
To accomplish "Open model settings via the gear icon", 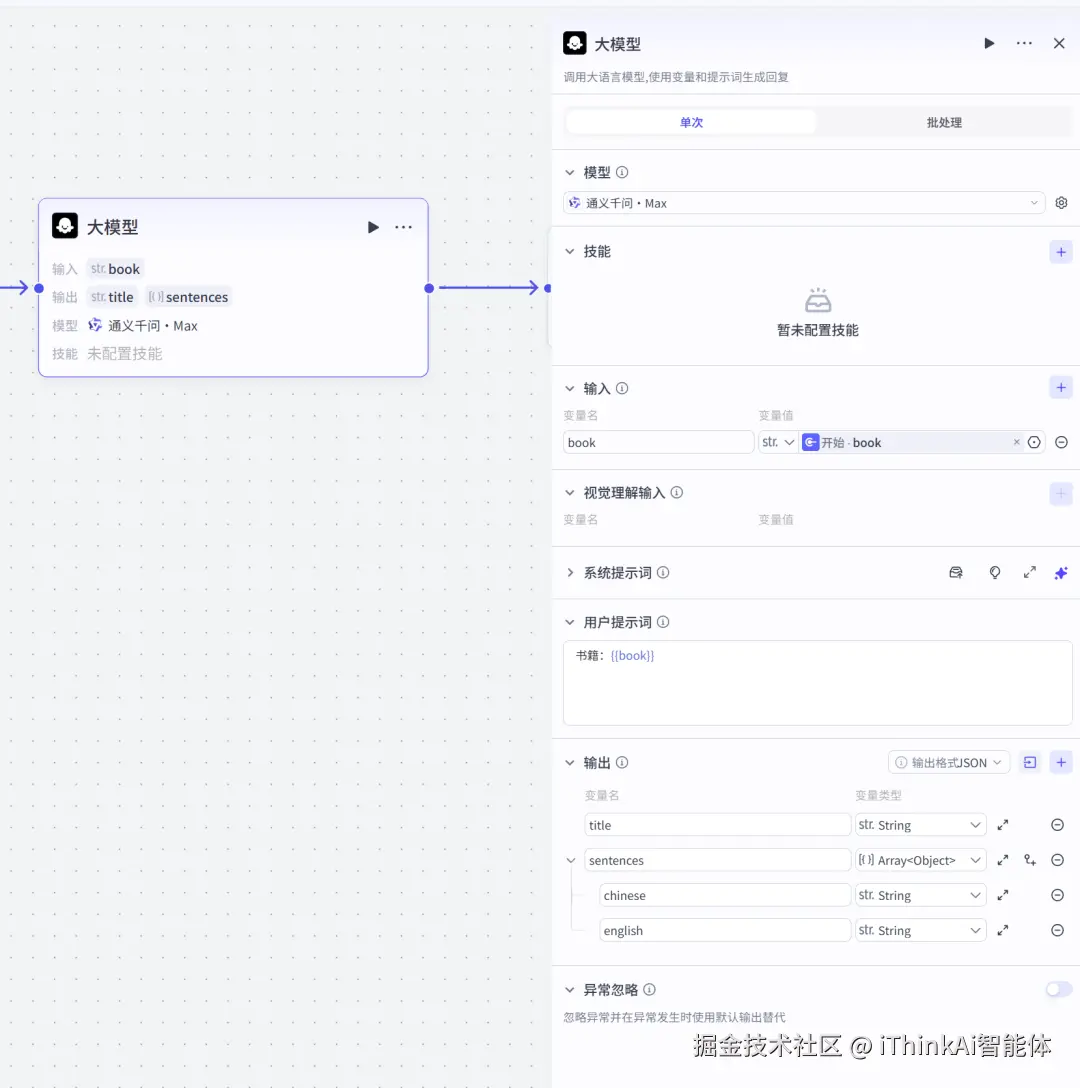I will [1061, 202].
